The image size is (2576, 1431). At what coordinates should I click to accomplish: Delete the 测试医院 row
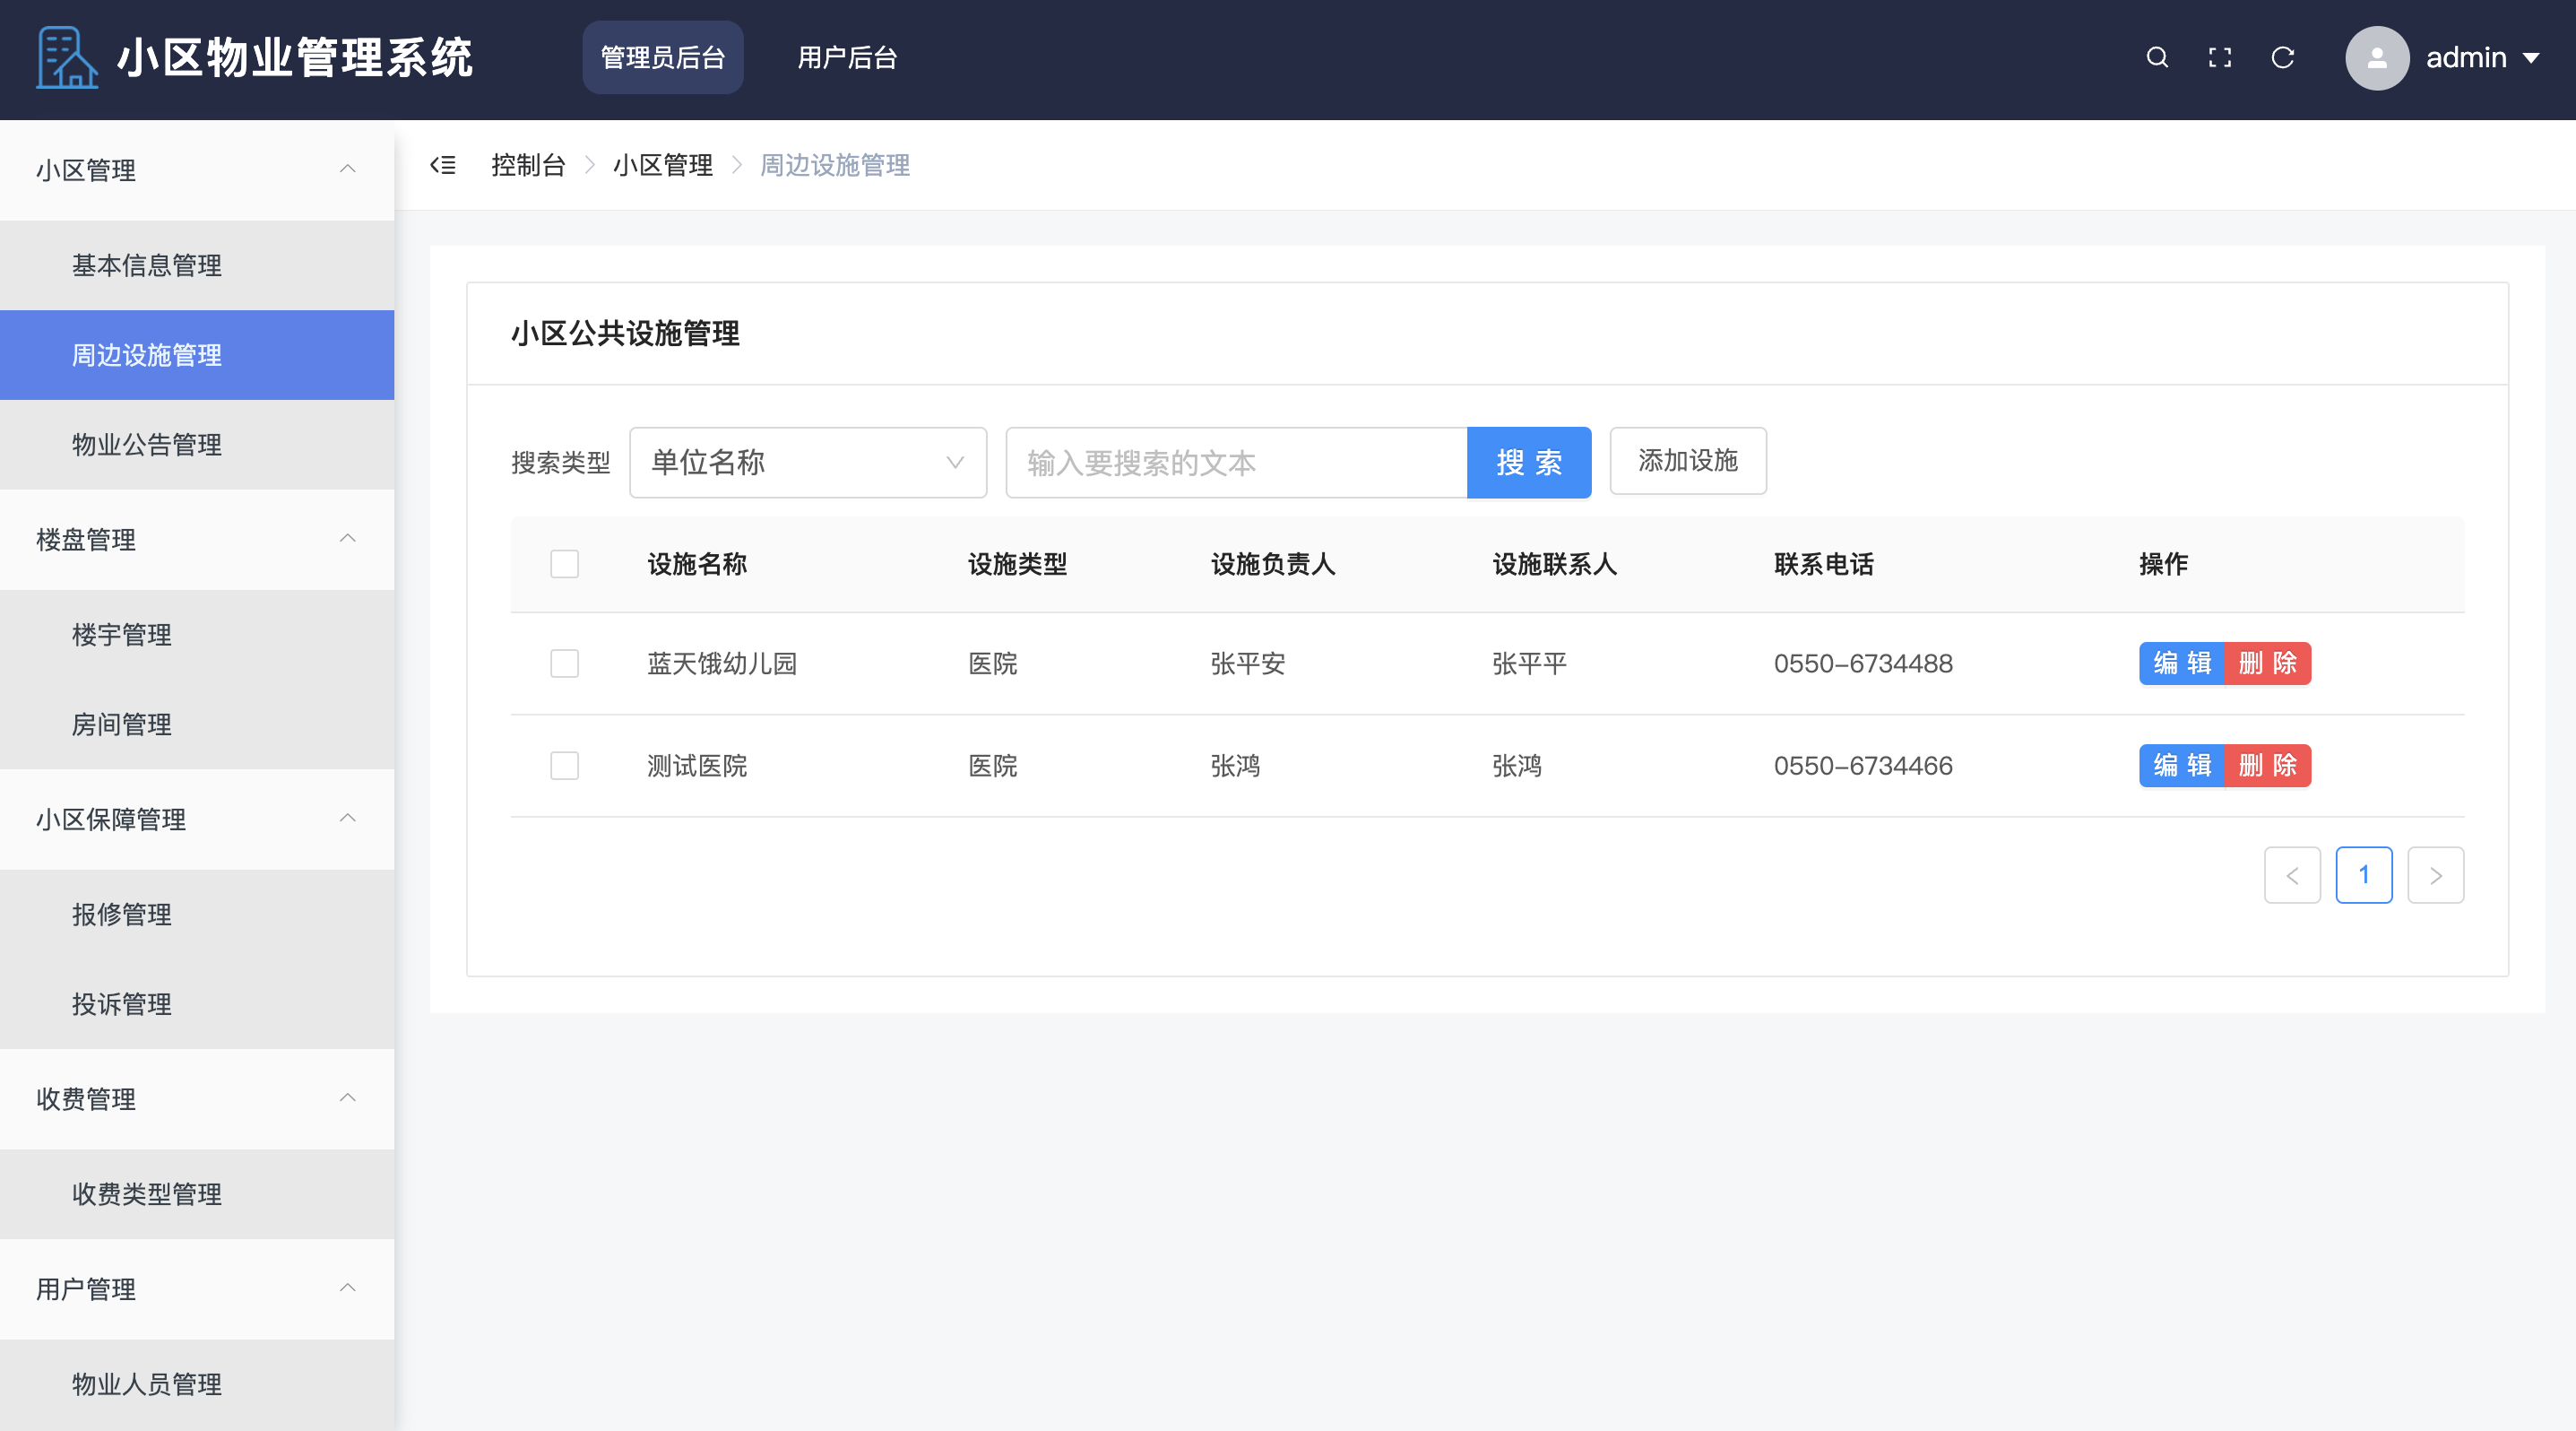[2268, 766]
